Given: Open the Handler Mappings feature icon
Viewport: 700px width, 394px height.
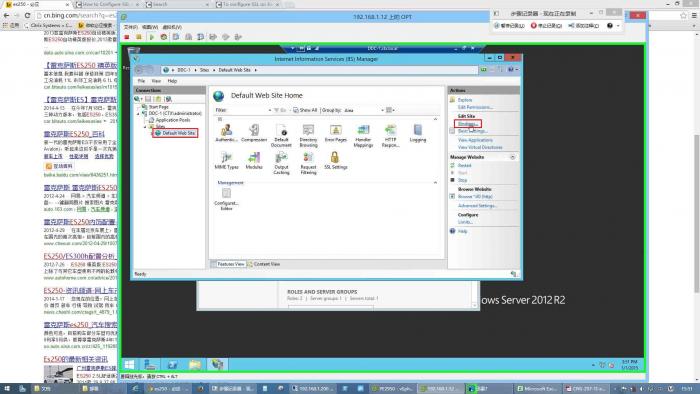Looking at the screenshot, I should 363,136.
